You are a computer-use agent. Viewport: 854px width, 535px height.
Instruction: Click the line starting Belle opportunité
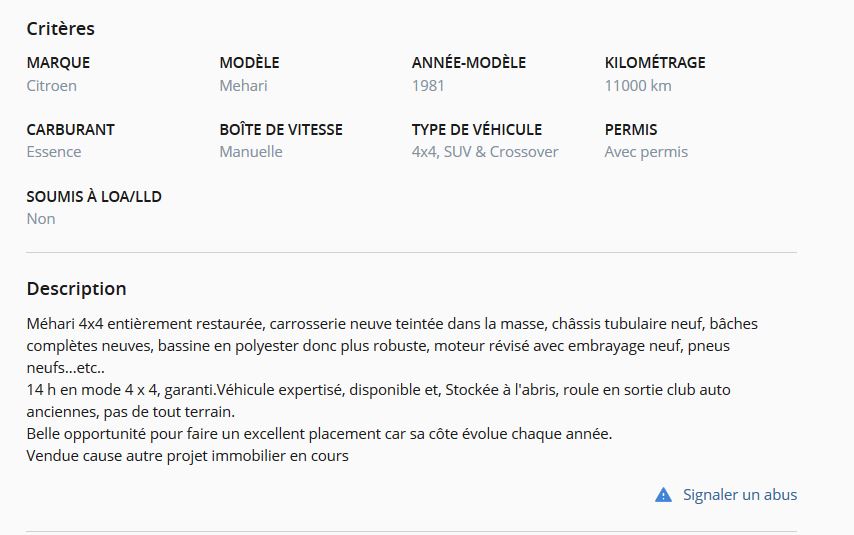319,434
